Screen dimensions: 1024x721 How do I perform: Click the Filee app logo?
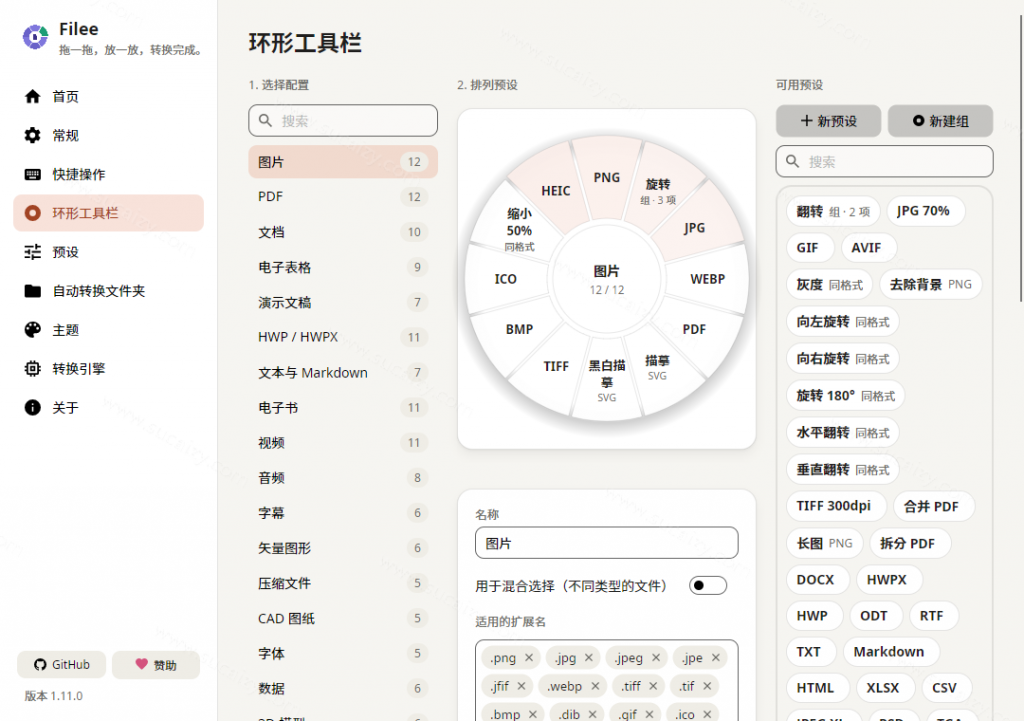[35, 37]
